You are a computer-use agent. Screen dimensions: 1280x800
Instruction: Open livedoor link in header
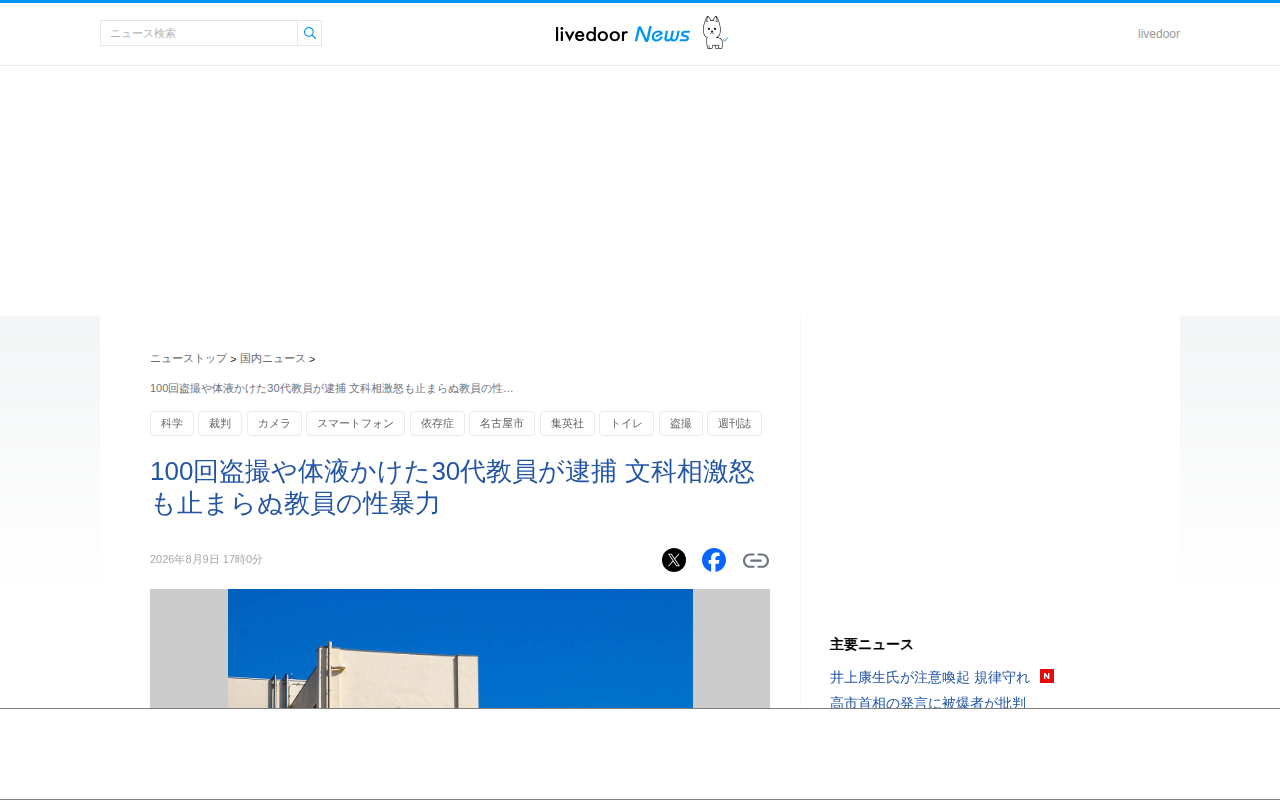coord(1159,34)
